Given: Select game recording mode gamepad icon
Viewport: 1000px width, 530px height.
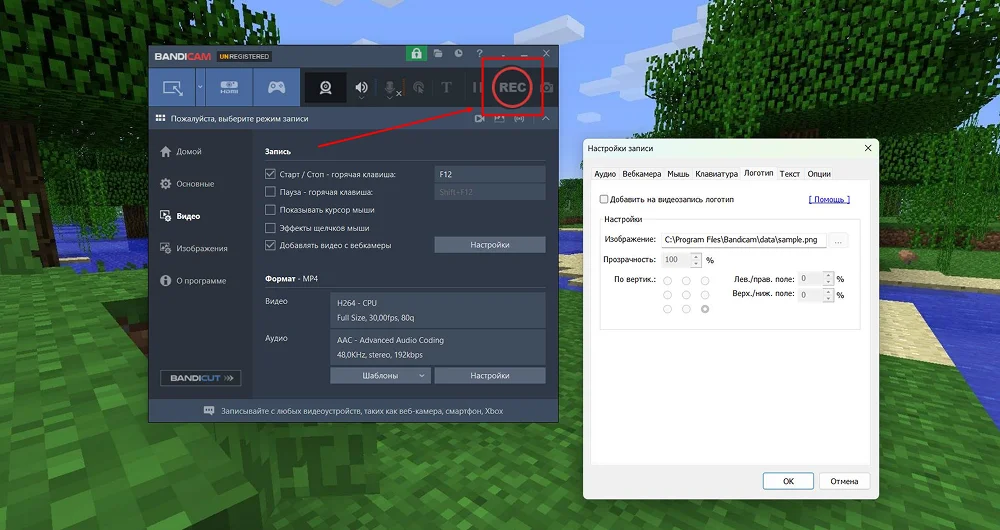Looking at the screenshot, I should 276,87.
